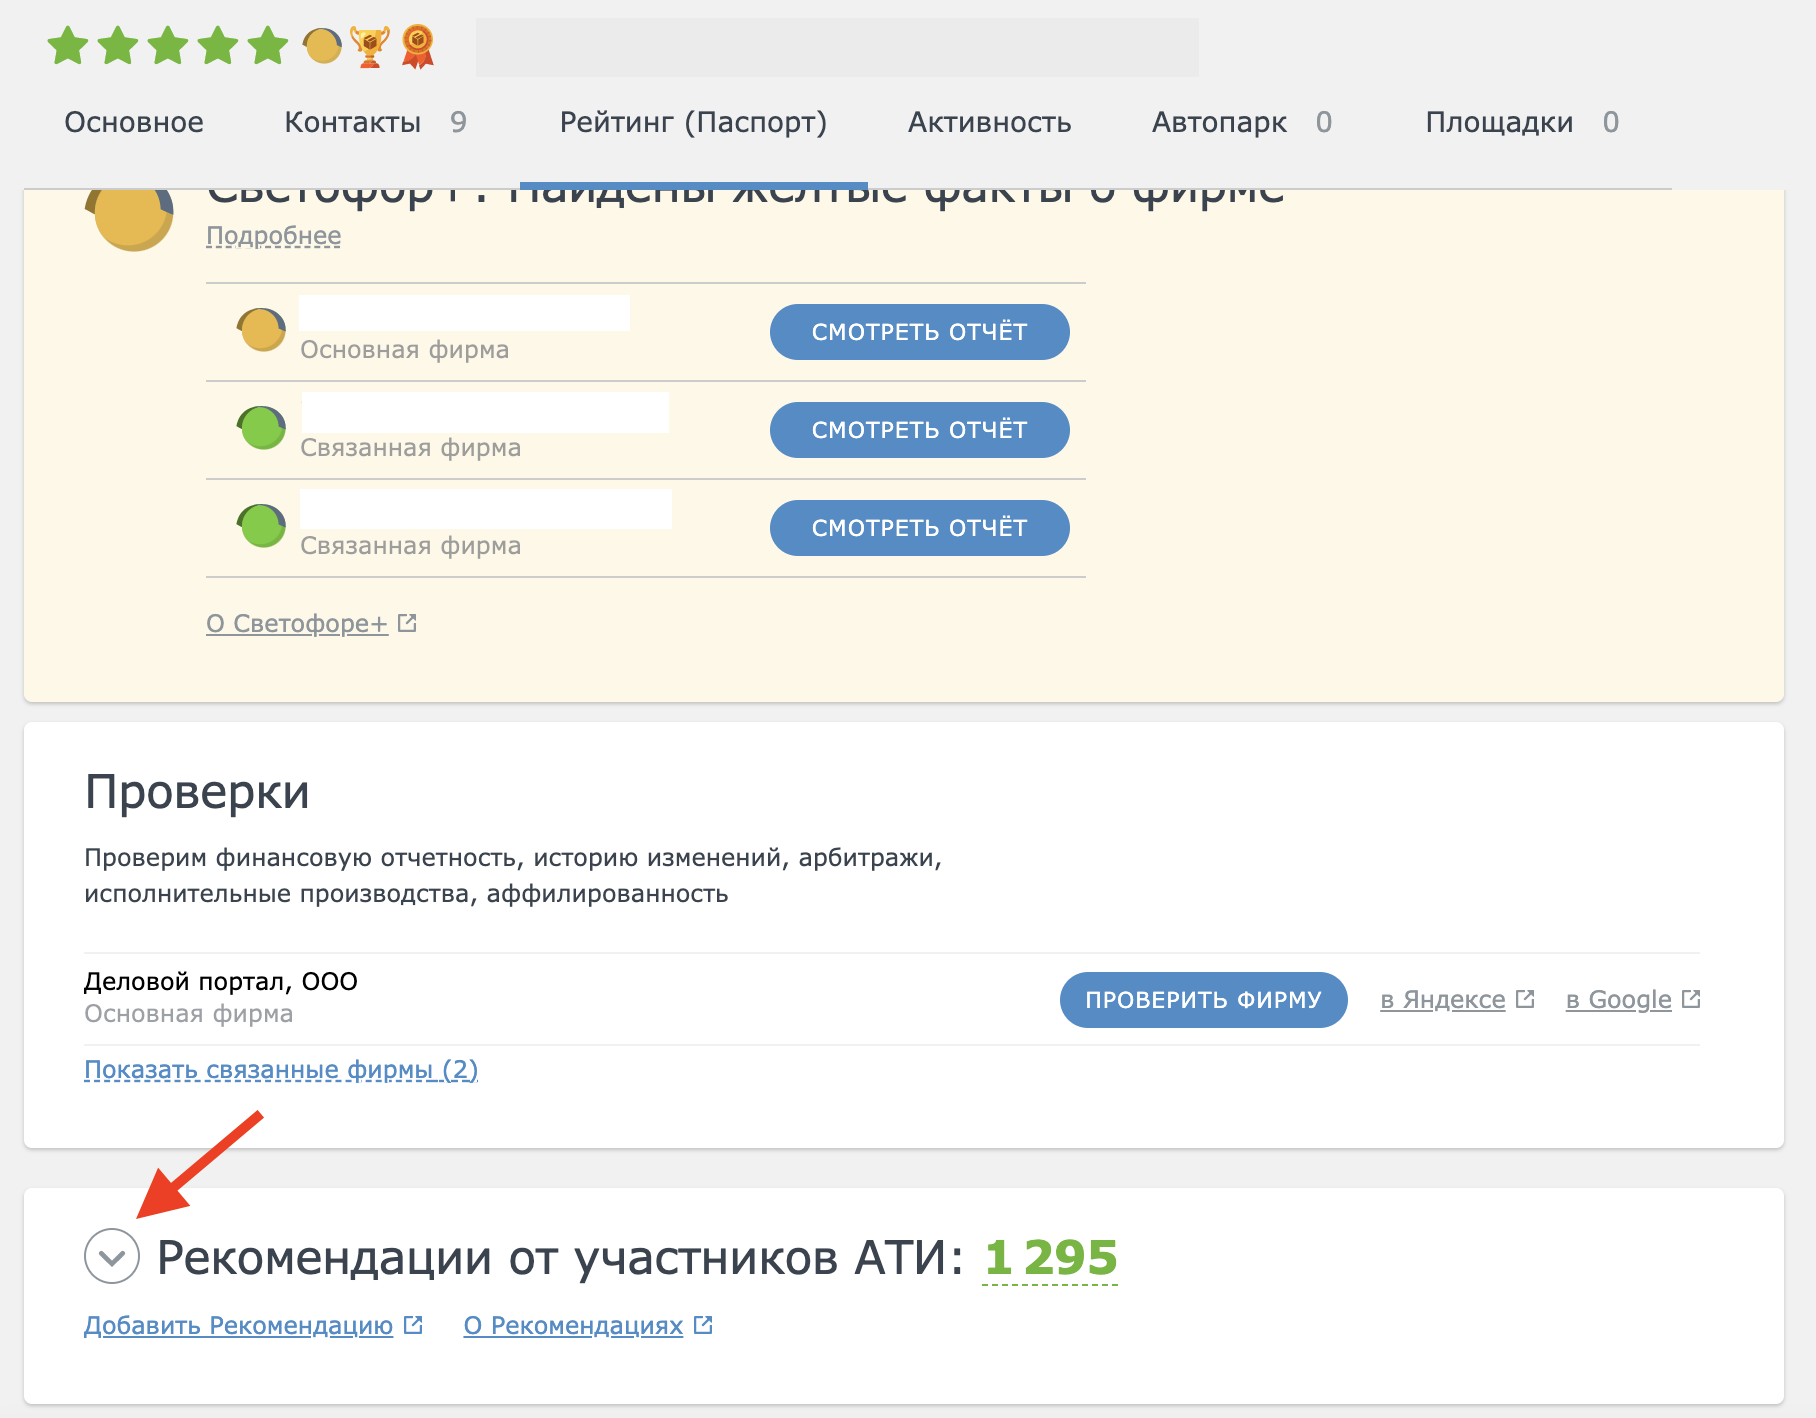This screenshot has width=1816, height=1418.
Task: Click the red ribbon medal icon
Action: (418, 47)
